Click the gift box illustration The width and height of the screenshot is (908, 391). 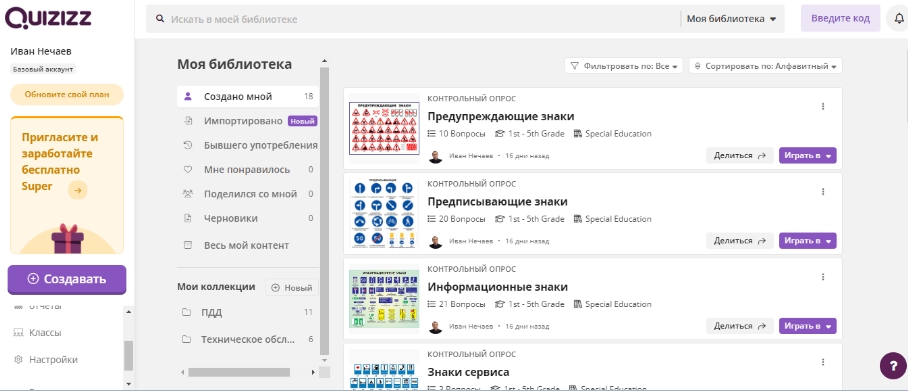[x=68, y=238]
